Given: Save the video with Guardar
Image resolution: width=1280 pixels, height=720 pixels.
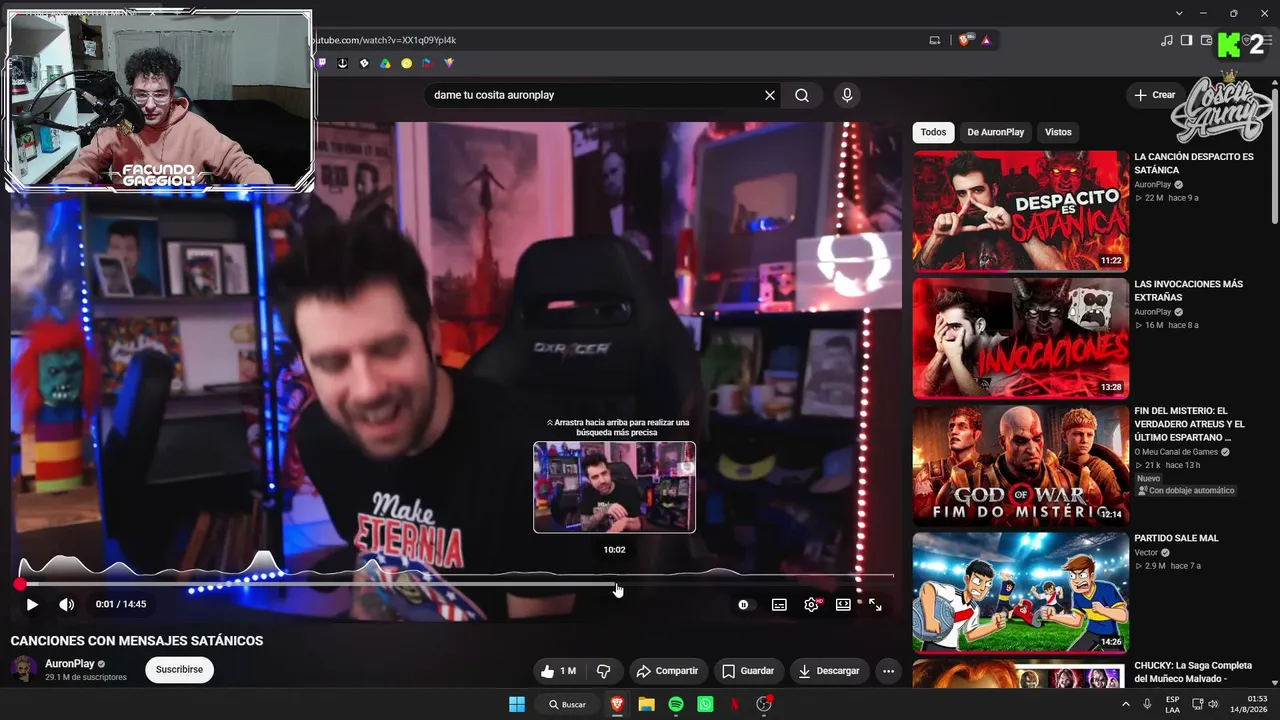Looking at the screenshot, I should [748, 671].
